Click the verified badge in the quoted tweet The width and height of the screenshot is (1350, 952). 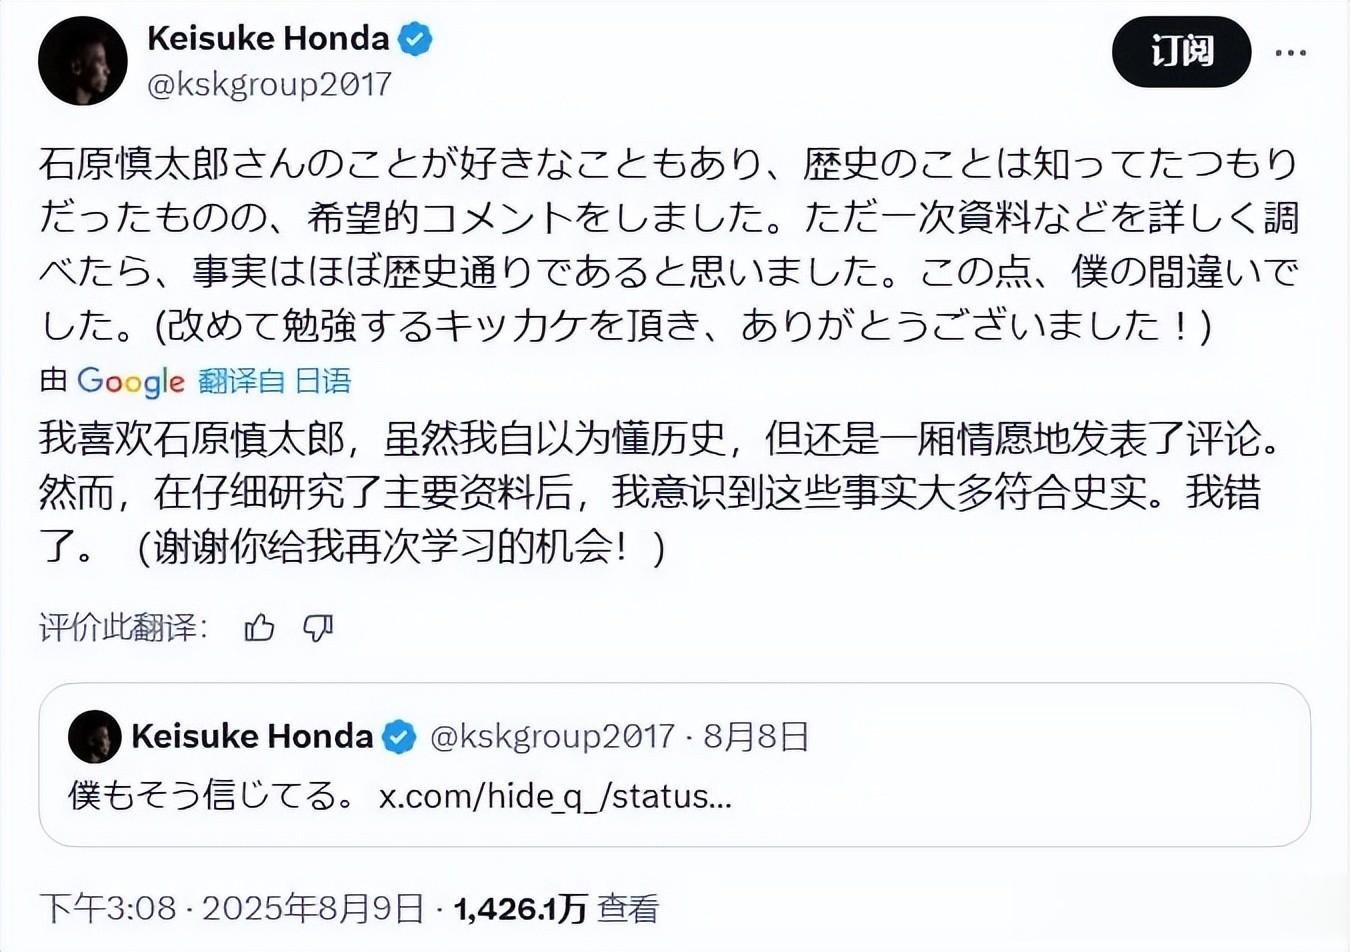tap(399, 737)
